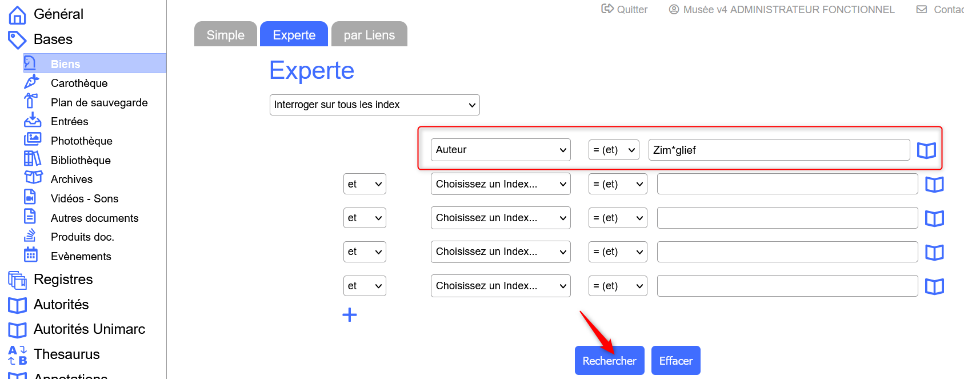Open the book icon beside the Zim*glief field
Screen dimensions: 964x379
coord(926,150)
